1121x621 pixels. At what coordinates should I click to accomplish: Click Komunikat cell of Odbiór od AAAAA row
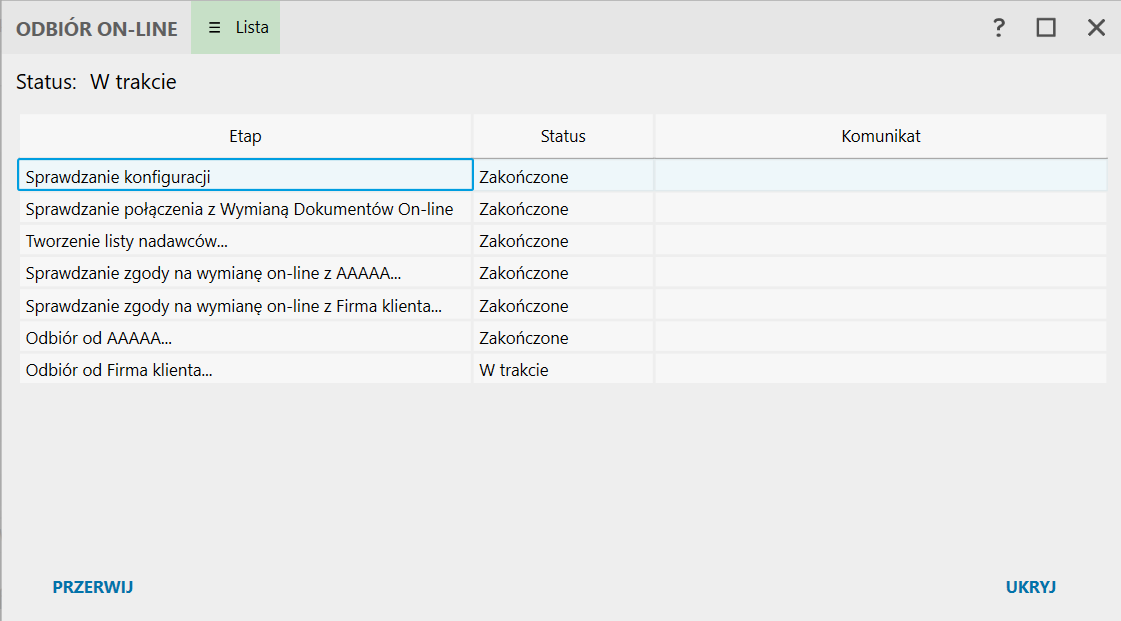pyautogui.click(x=880, y=338)
